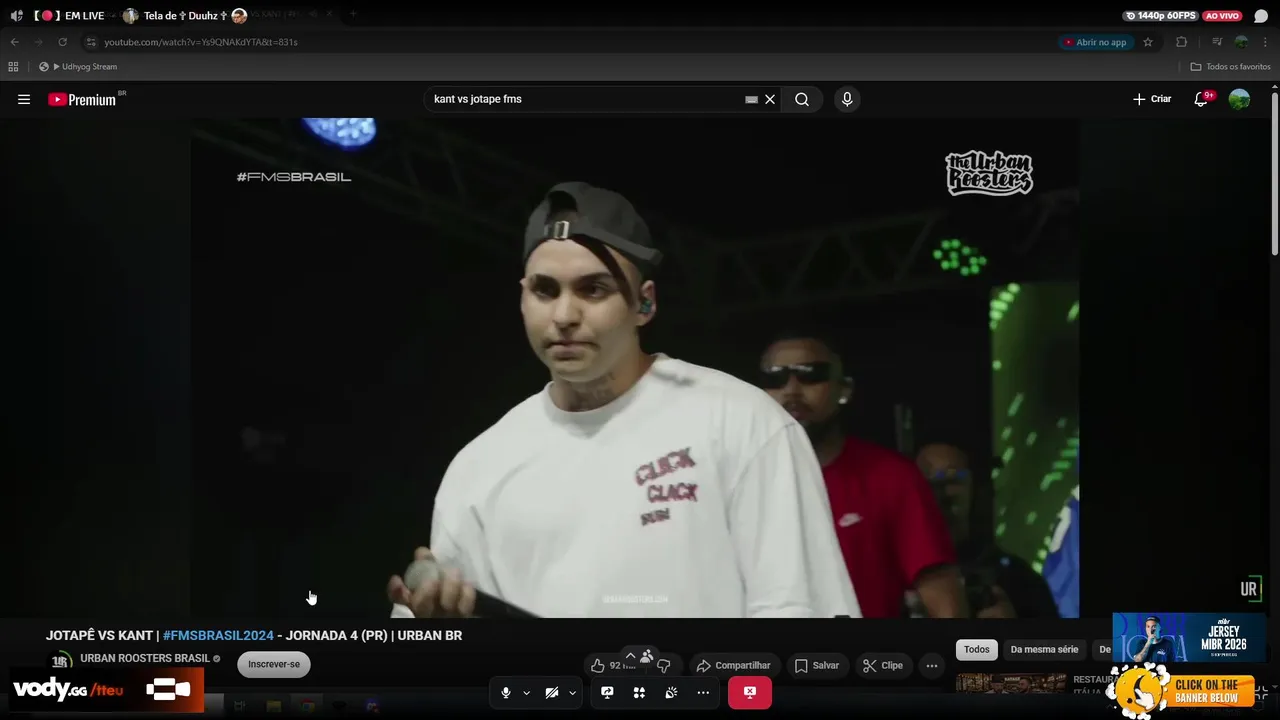The width and height of the screenshot is (1280, 720).
Task: Dislike the video with thumbs down
Action: click(x=663, y=665)
